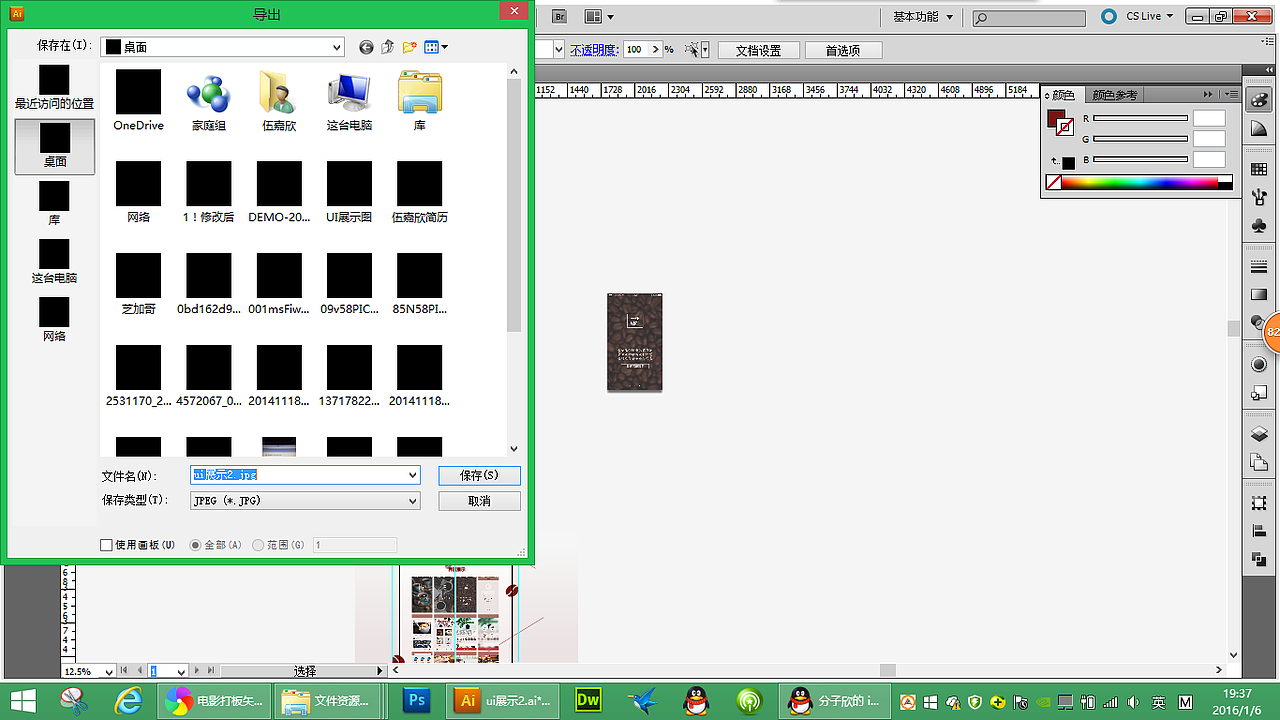
Task: Open the Appearance panel dock icon
Action: coord(1259,365)
